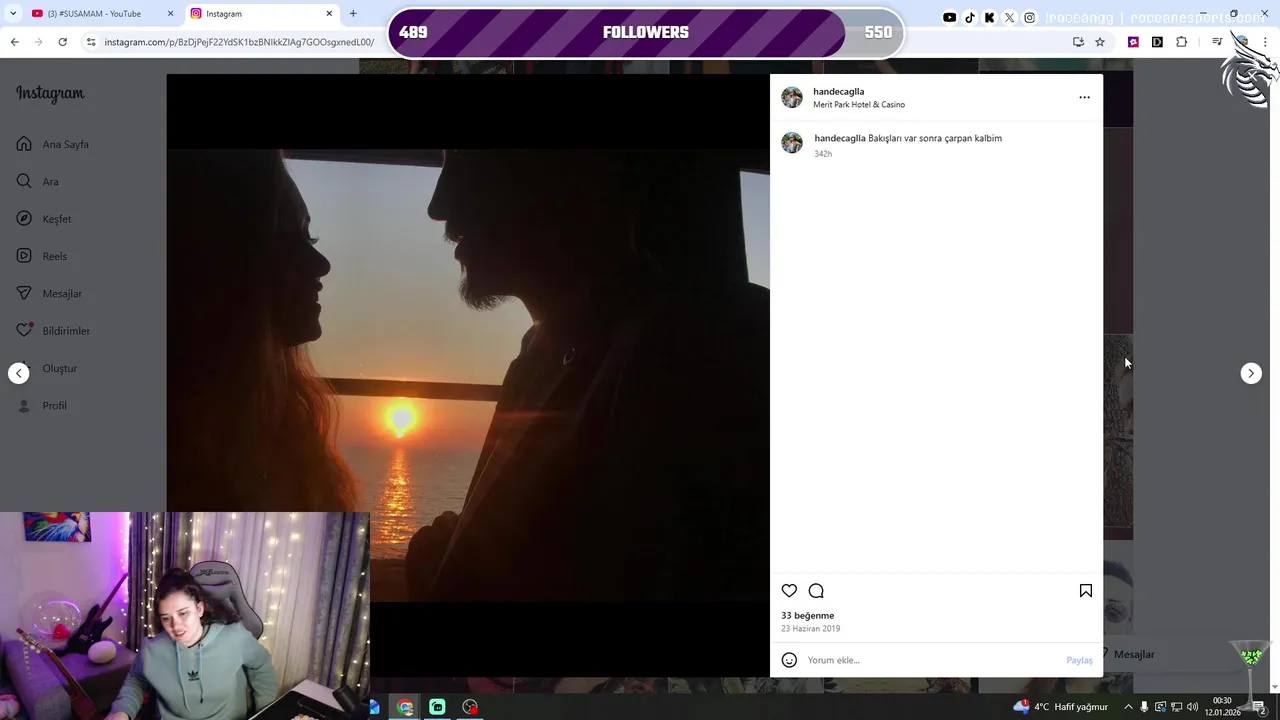Close the YouTube tab
The height and width of the screenshot is (720, 1280).
pyautogui.click(x=170, y=14)
